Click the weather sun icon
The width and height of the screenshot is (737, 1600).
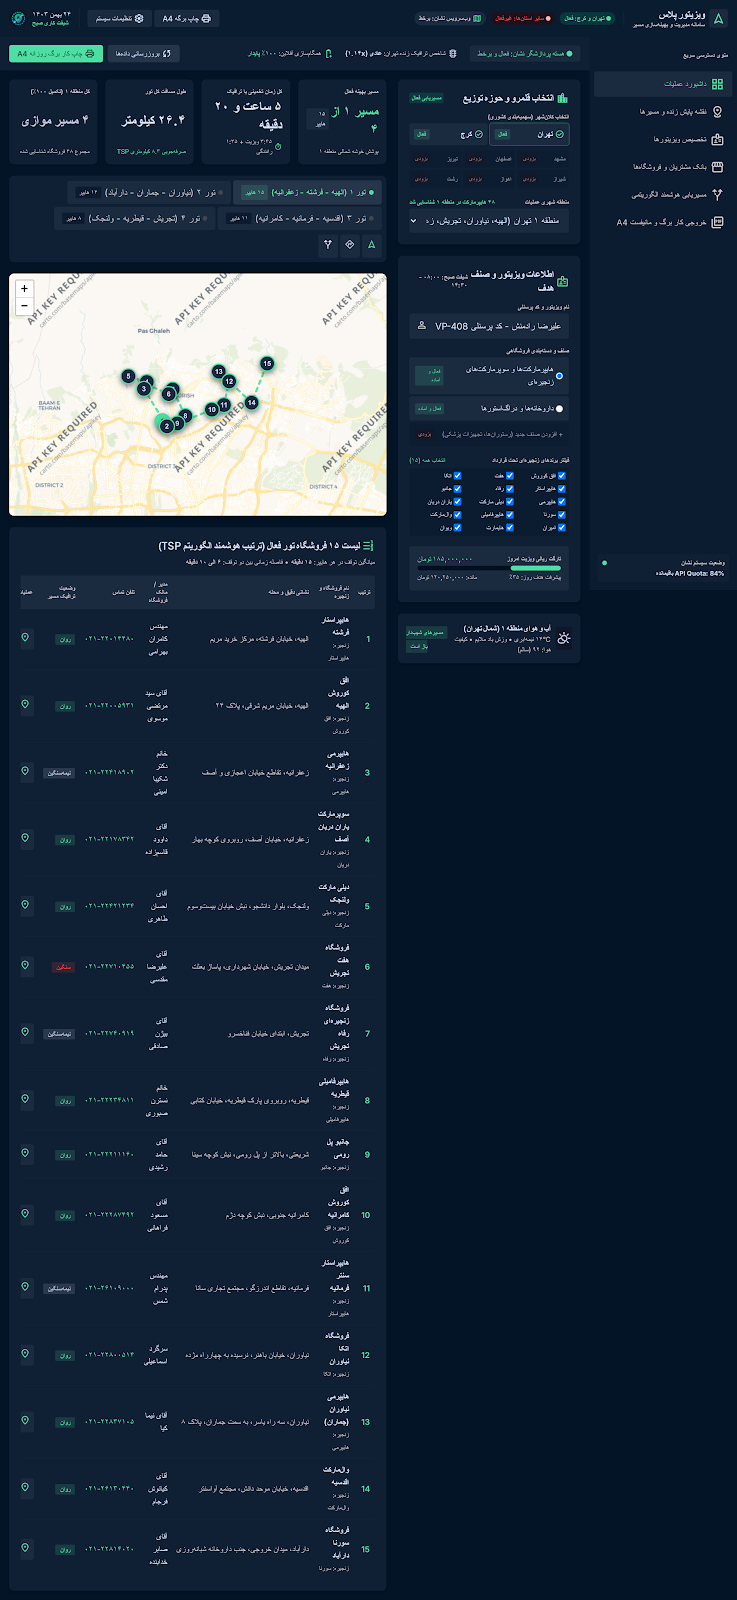564,637
